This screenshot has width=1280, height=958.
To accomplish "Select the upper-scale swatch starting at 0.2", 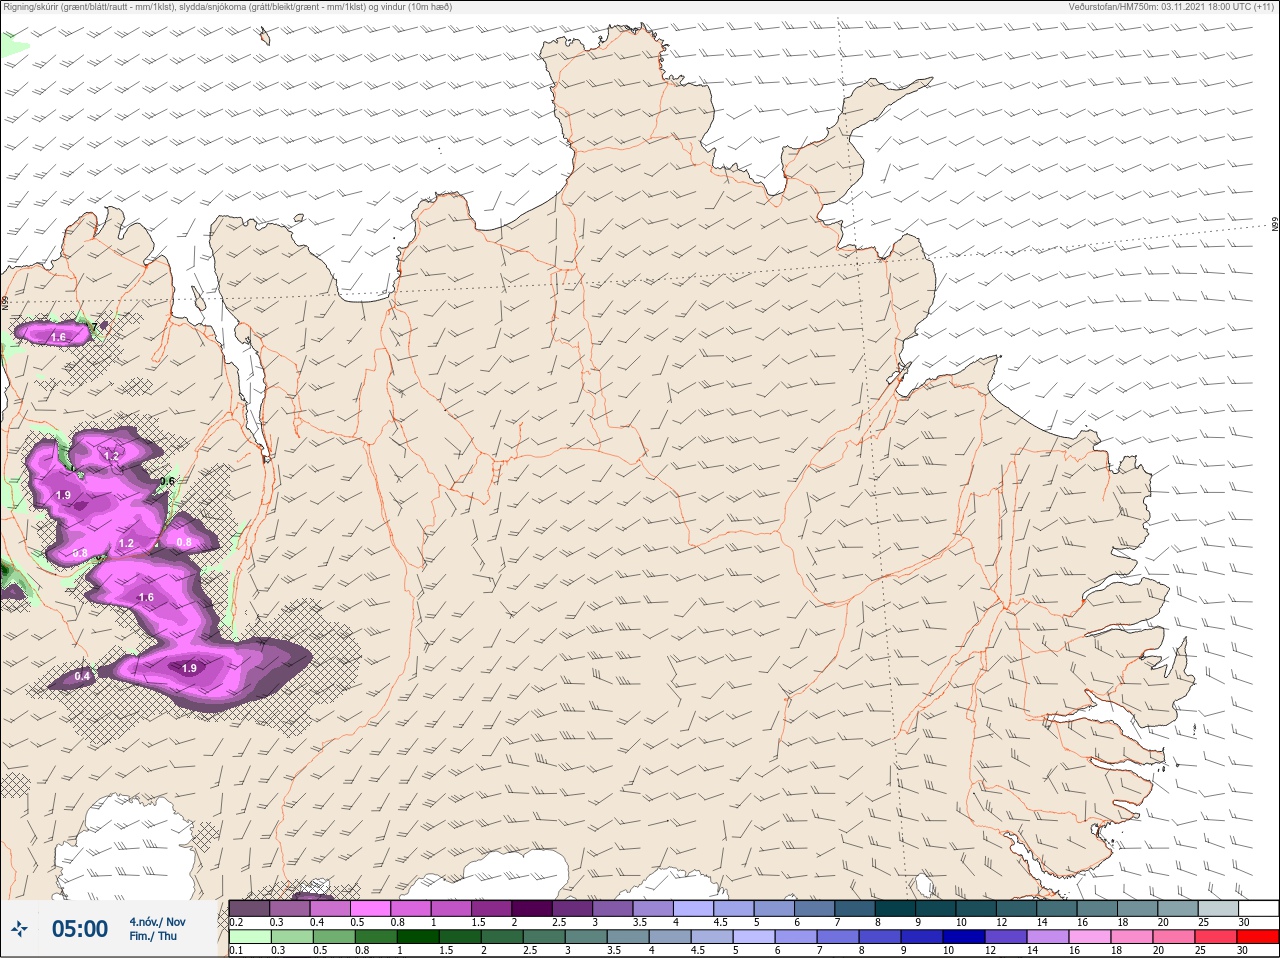I will tap(249, 908).
